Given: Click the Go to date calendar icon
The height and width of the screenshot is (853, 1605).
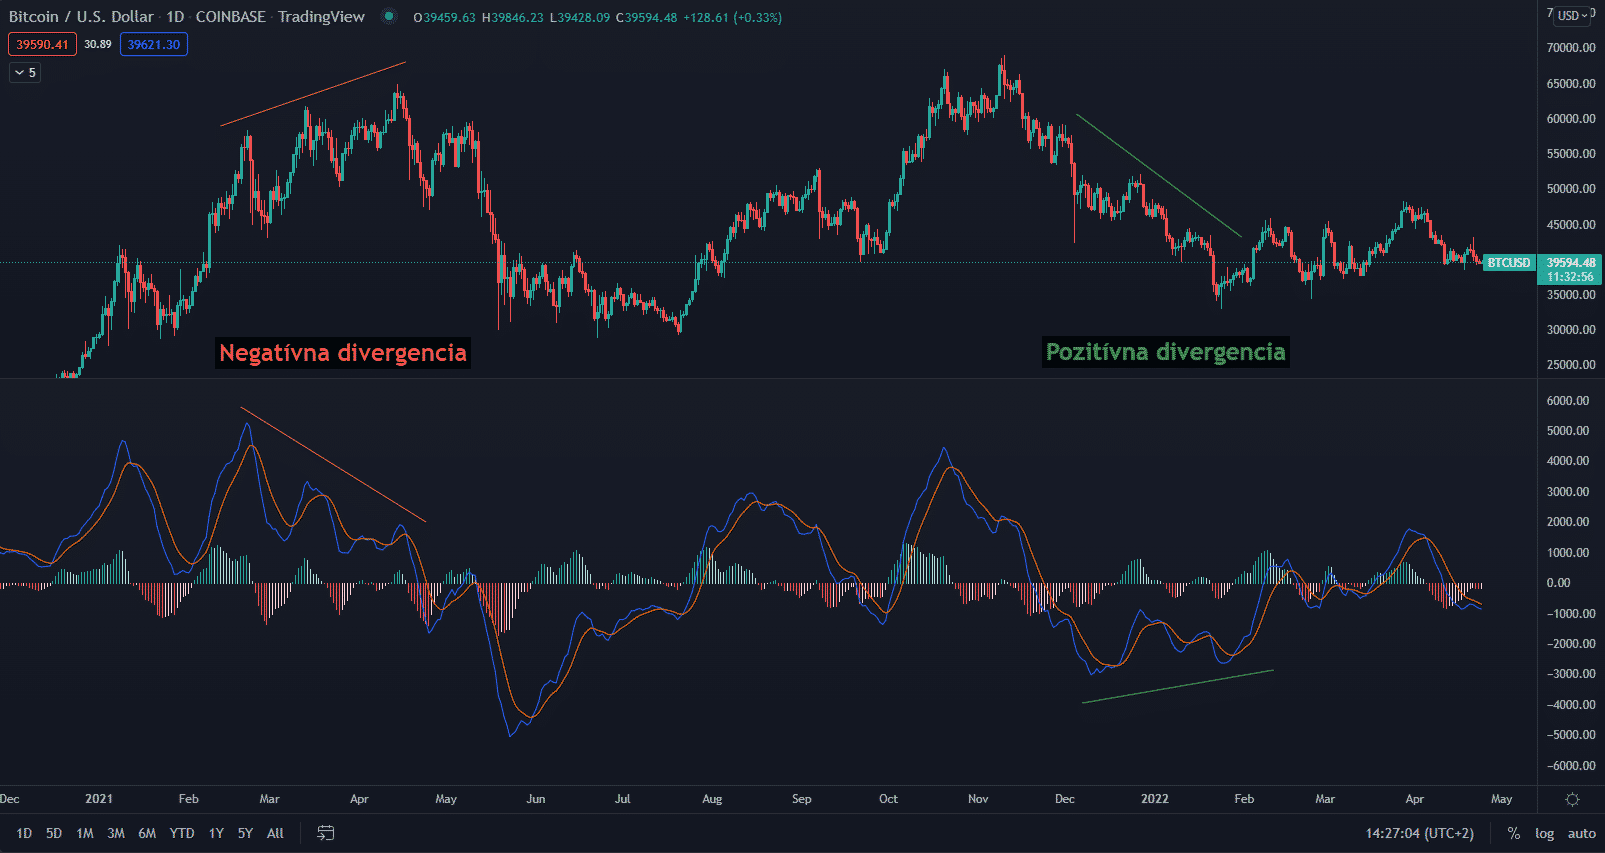Looking at the screenshot, I should pyautogui.click(x=326, y=833).
